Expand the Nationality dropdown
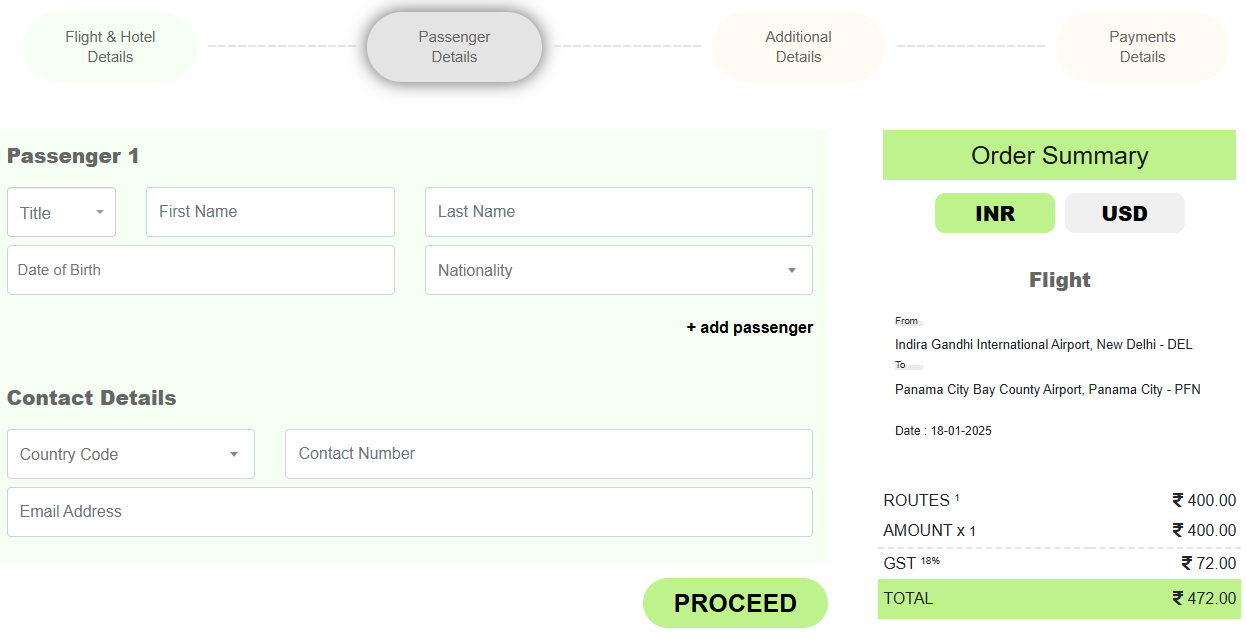1246x638 pixels. click(618, 270)
